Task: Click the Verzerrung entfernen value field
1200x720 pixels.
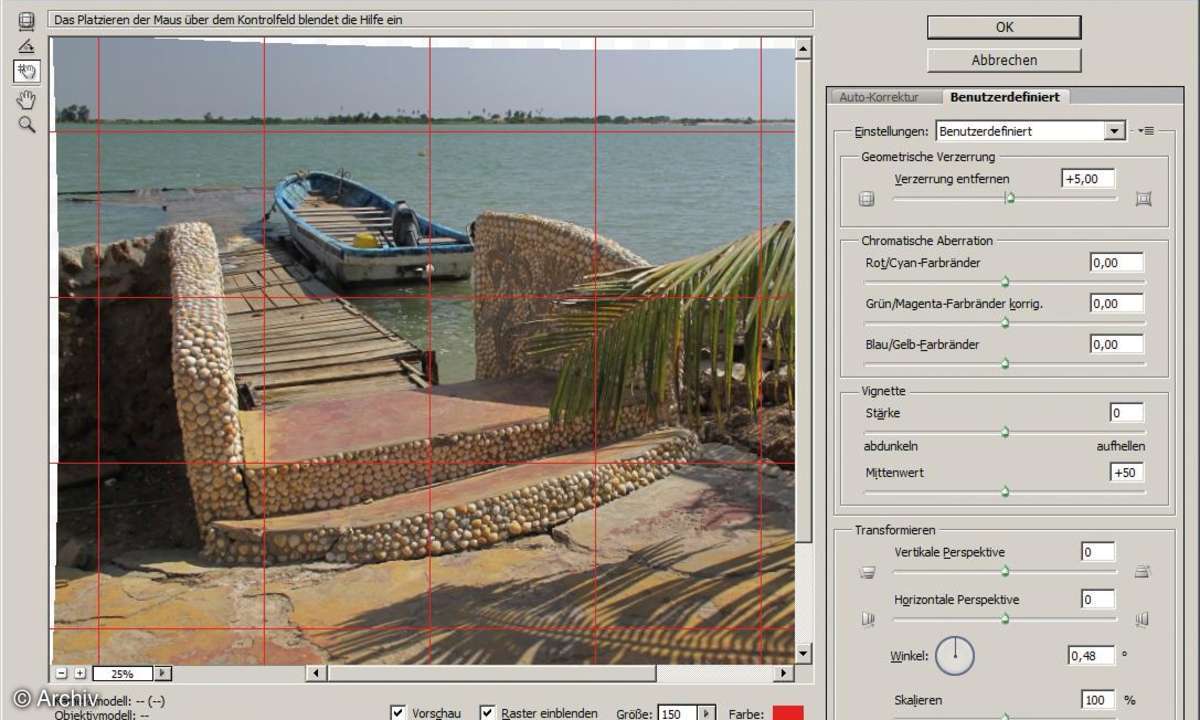Action: coord(1088,179)
